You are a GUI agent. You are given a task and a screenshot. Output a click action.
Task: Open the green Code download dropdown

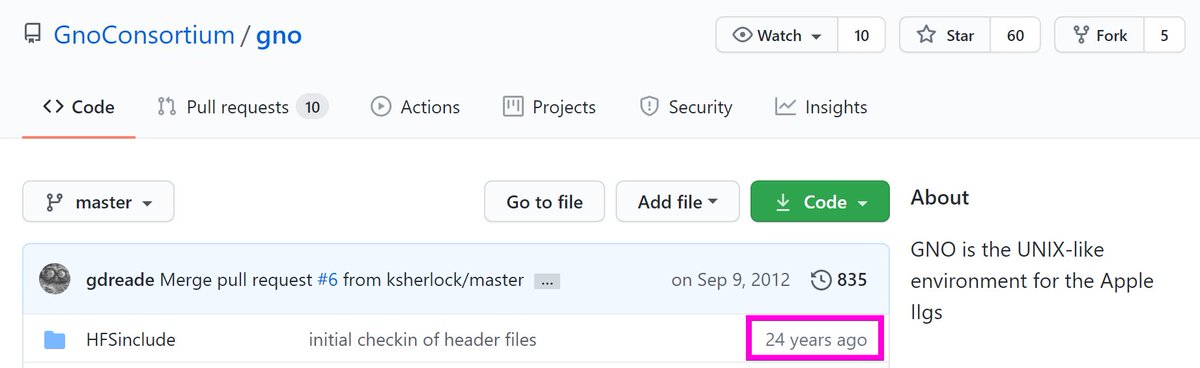(820, 202)
